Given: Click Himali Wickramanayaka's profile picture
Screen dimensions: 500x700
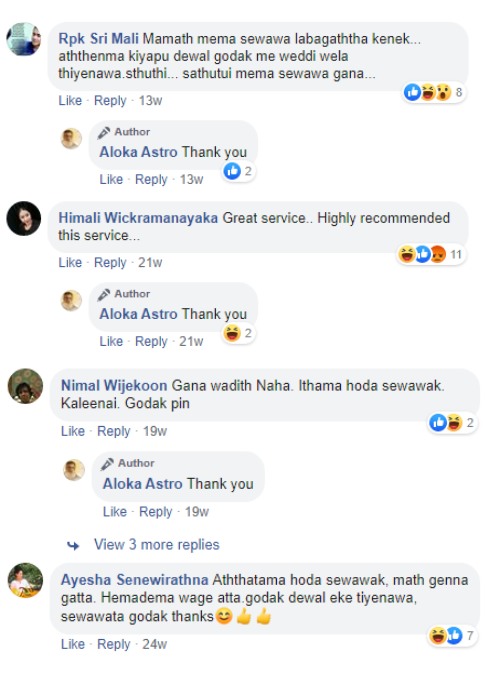Looking at the screenshot, I should point(24,218).
